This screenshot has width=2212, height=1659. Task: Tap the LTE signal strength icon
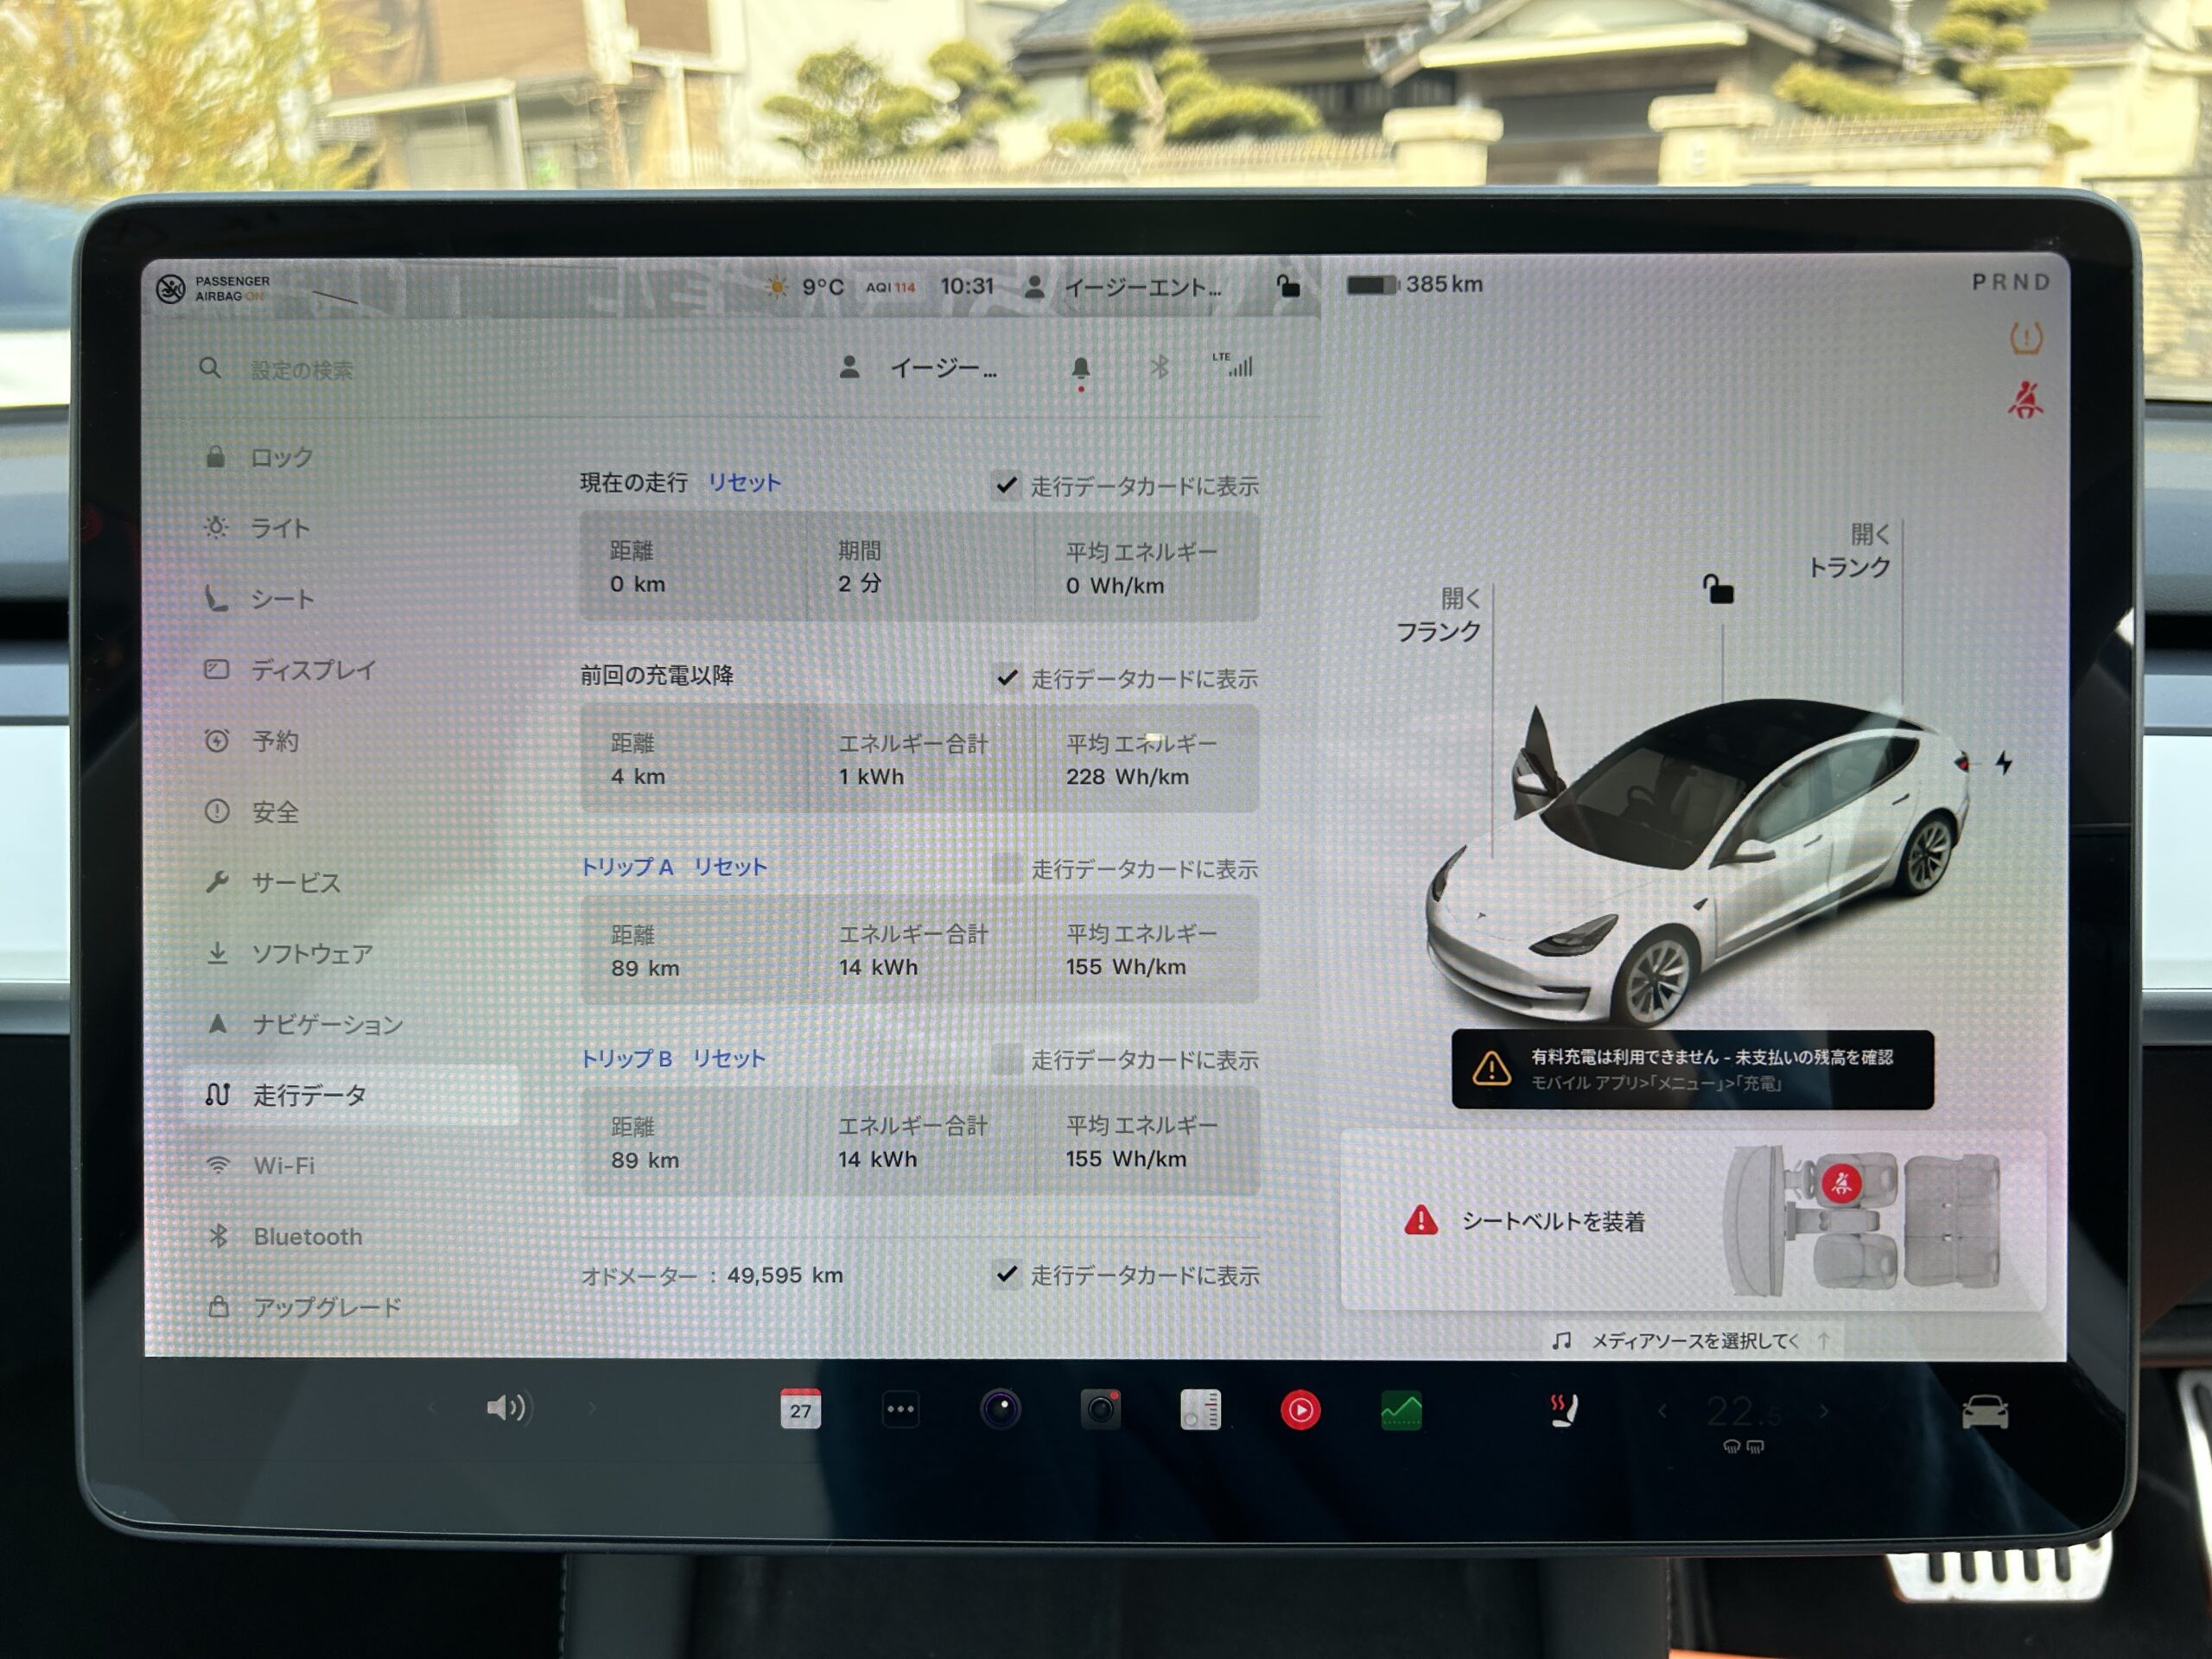coord(1233,365)
